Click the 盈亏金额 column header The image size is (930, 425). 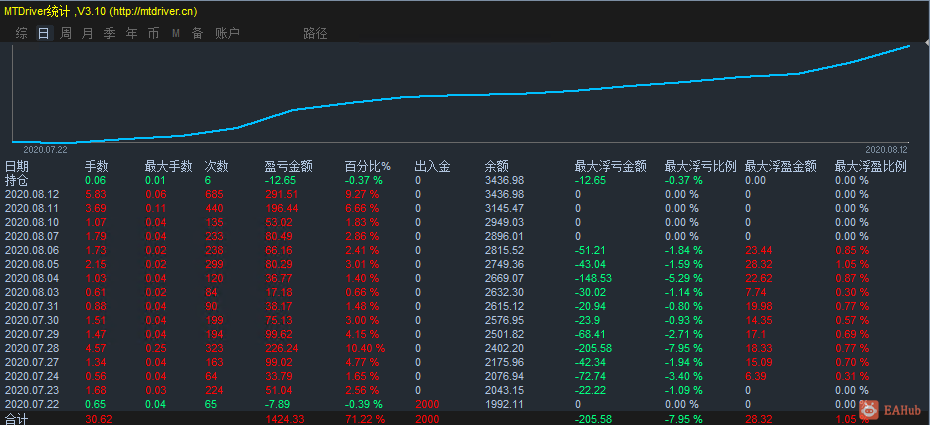pos(288,167)
